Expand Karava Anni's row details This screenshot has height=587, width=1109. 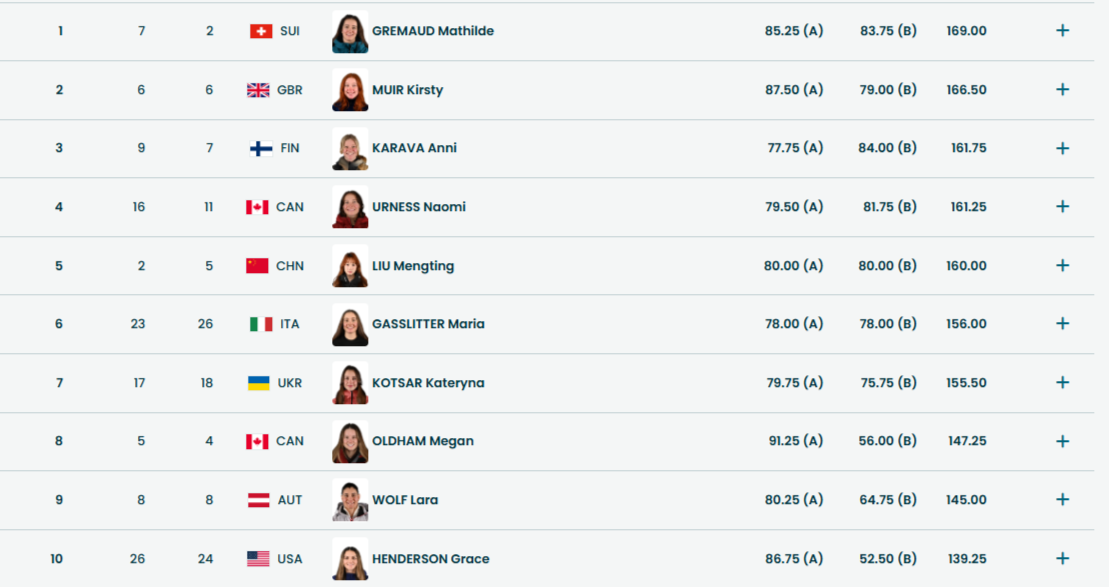point(1062,148)
